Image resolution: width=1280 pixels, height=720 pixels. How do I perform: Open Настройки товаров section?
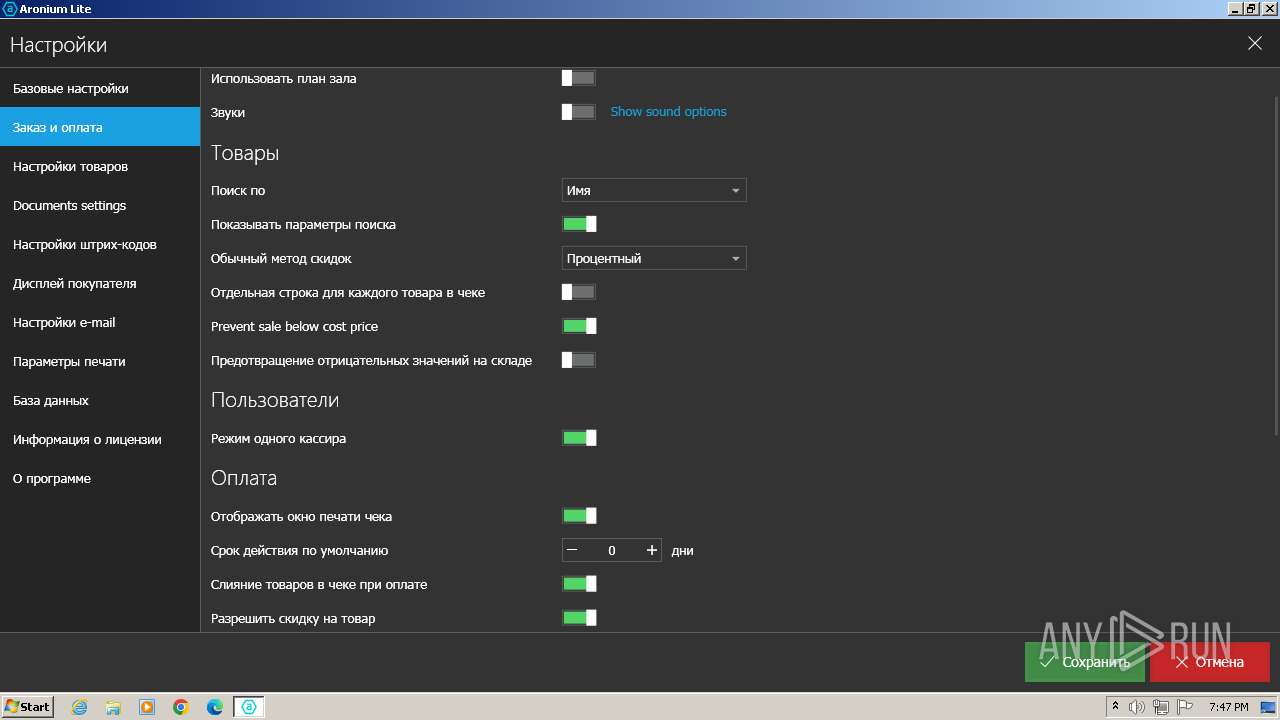coord(100,166)
